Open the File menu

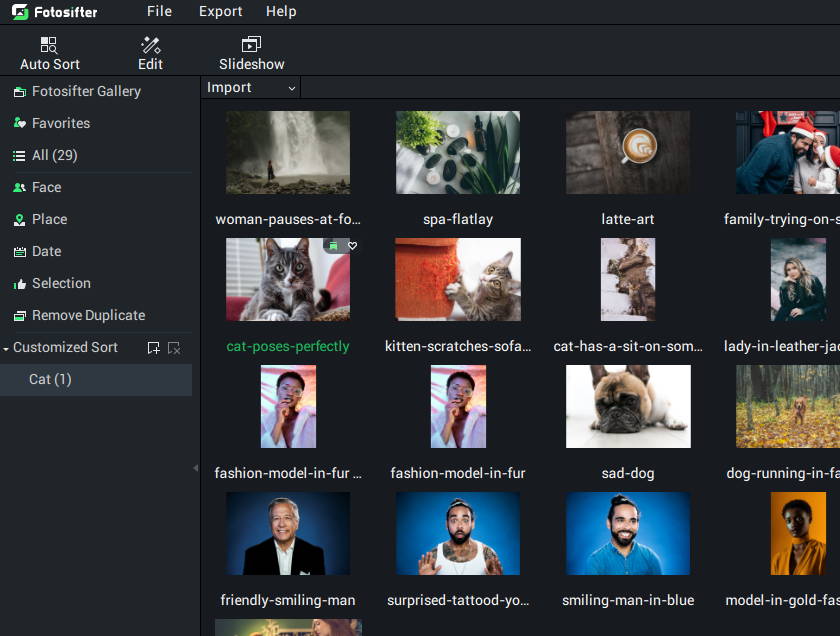159,11
